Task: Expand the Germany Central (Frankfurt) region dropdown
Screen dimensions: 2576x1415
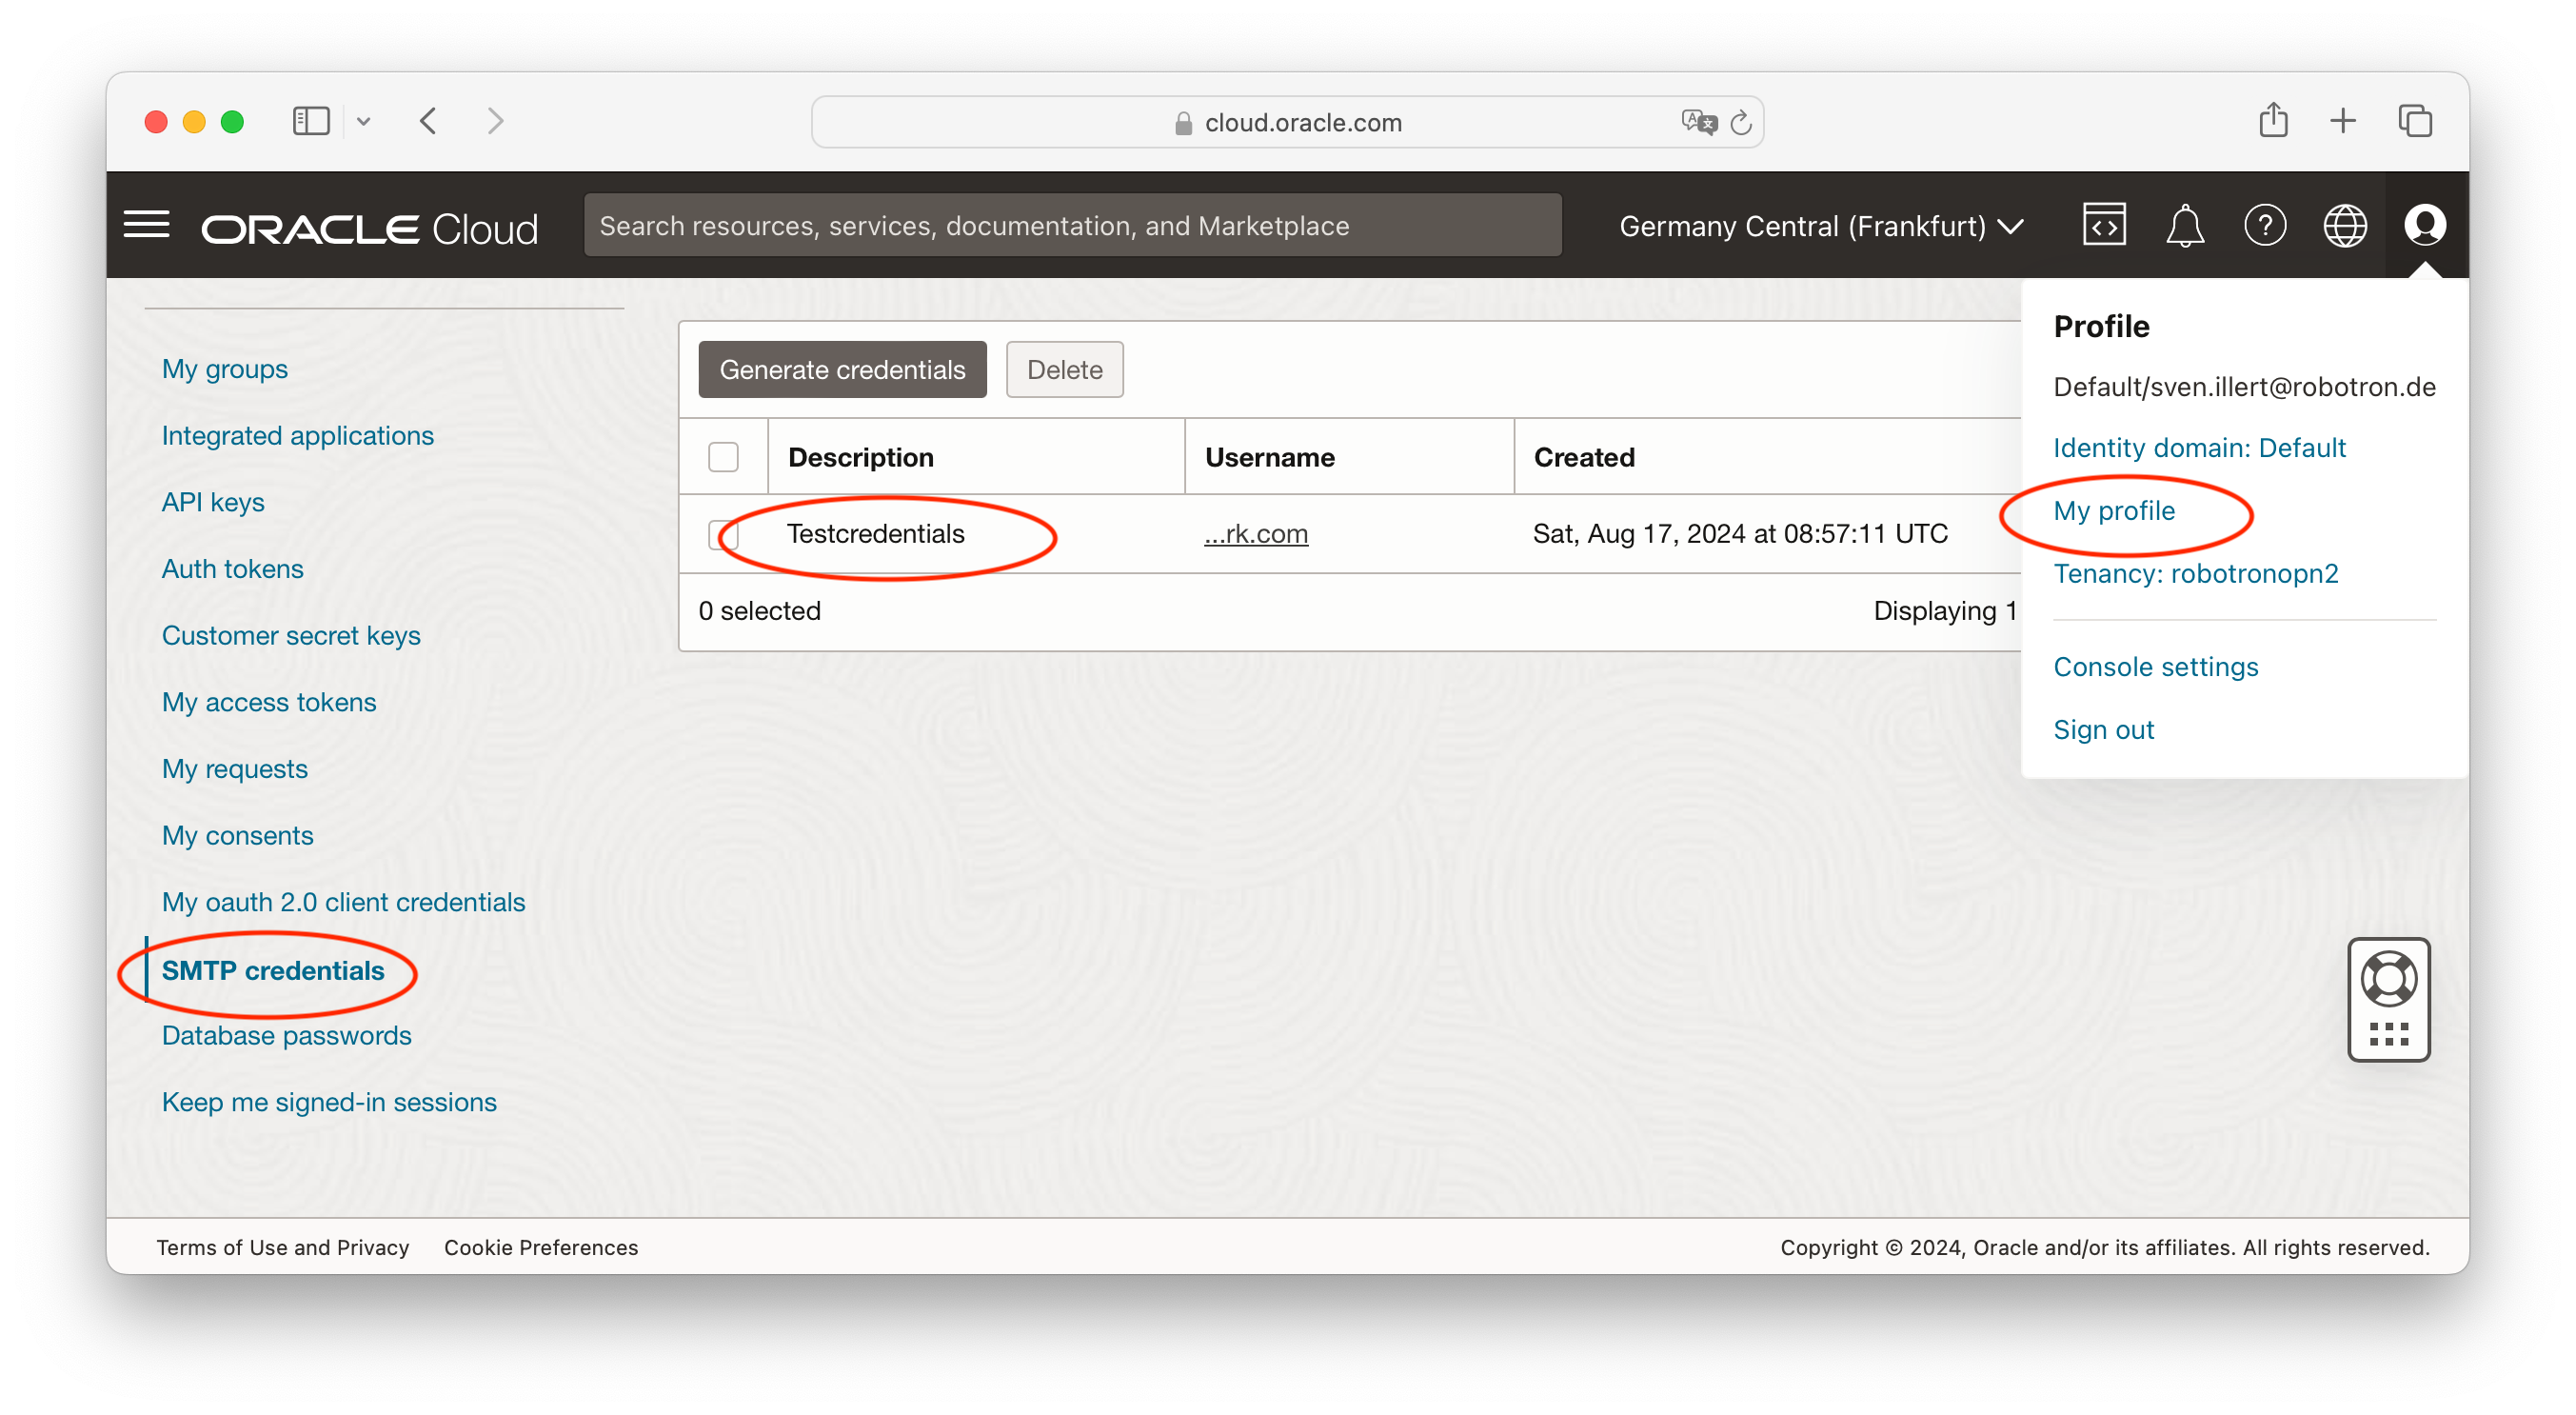Action: [1821, 226]
